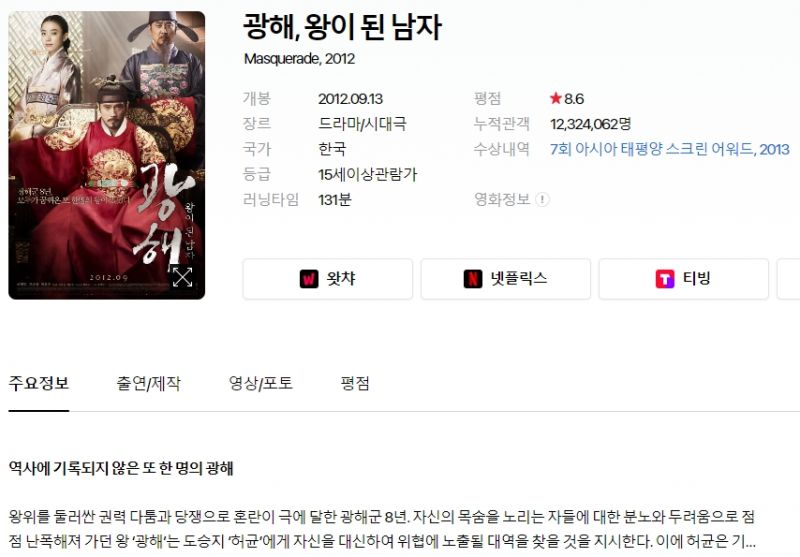This screenshot has width=800, height=557.
Task: Open the Asia Pacific Screen Awards link
Action: click(x=669, y=149)
